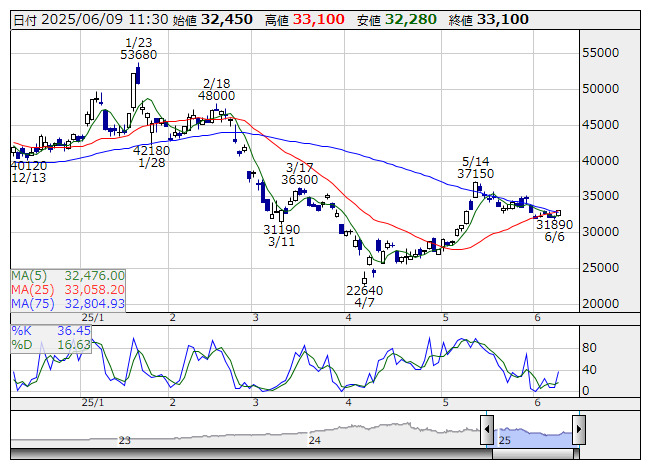This screenshot has width=653, height=470.
Task: Click the 2/18 peak label 48000
Action: coord(216,95)
